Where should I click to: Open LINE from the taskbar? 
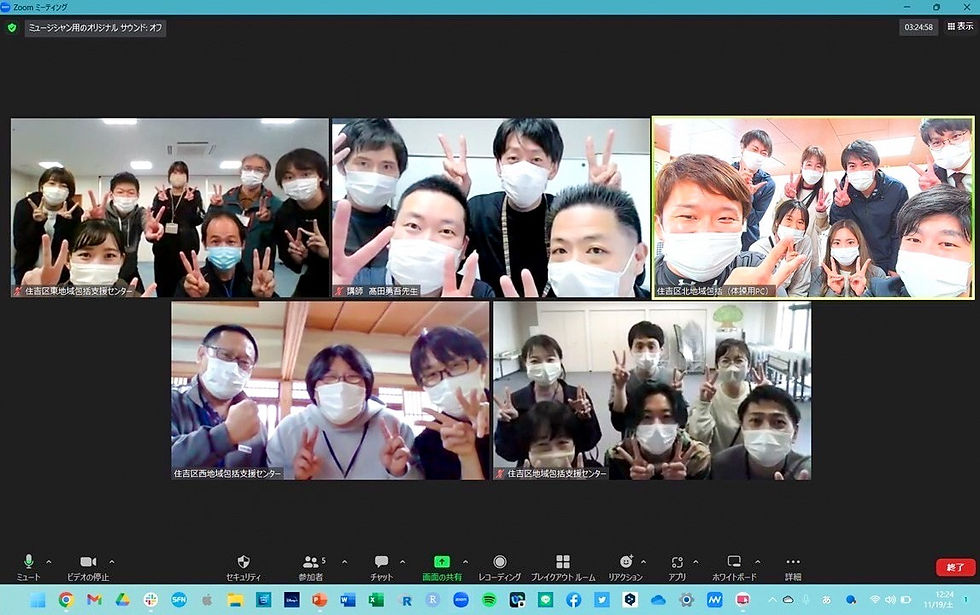point(545,600)
